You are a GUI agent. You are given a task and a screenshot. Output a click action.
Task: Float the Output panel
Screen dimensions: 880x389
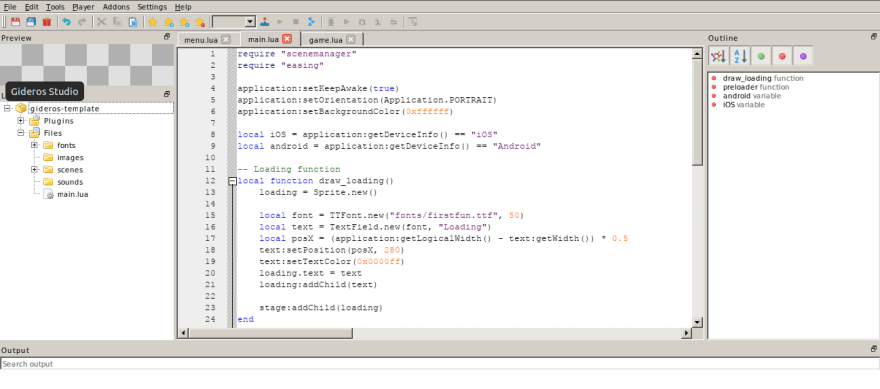coord(873,349)
